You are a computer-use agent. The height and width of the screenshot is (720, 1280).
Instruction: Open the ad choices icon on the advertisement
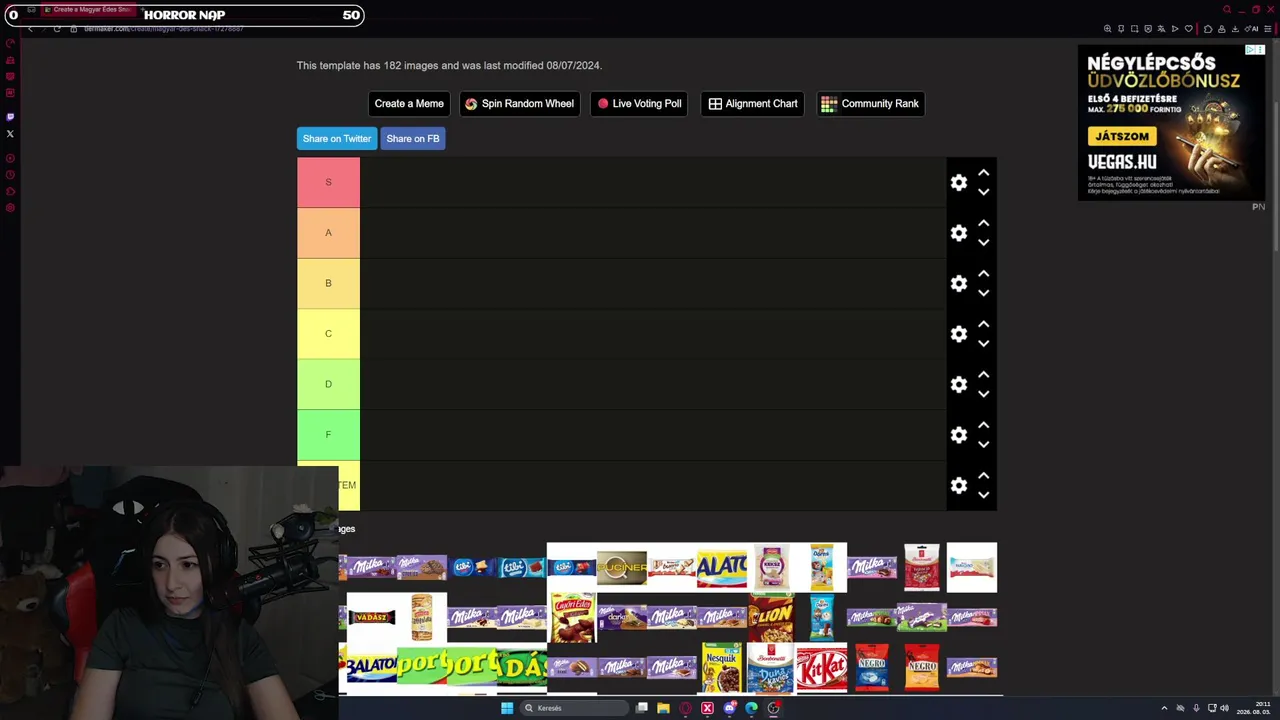[1250, 49]
